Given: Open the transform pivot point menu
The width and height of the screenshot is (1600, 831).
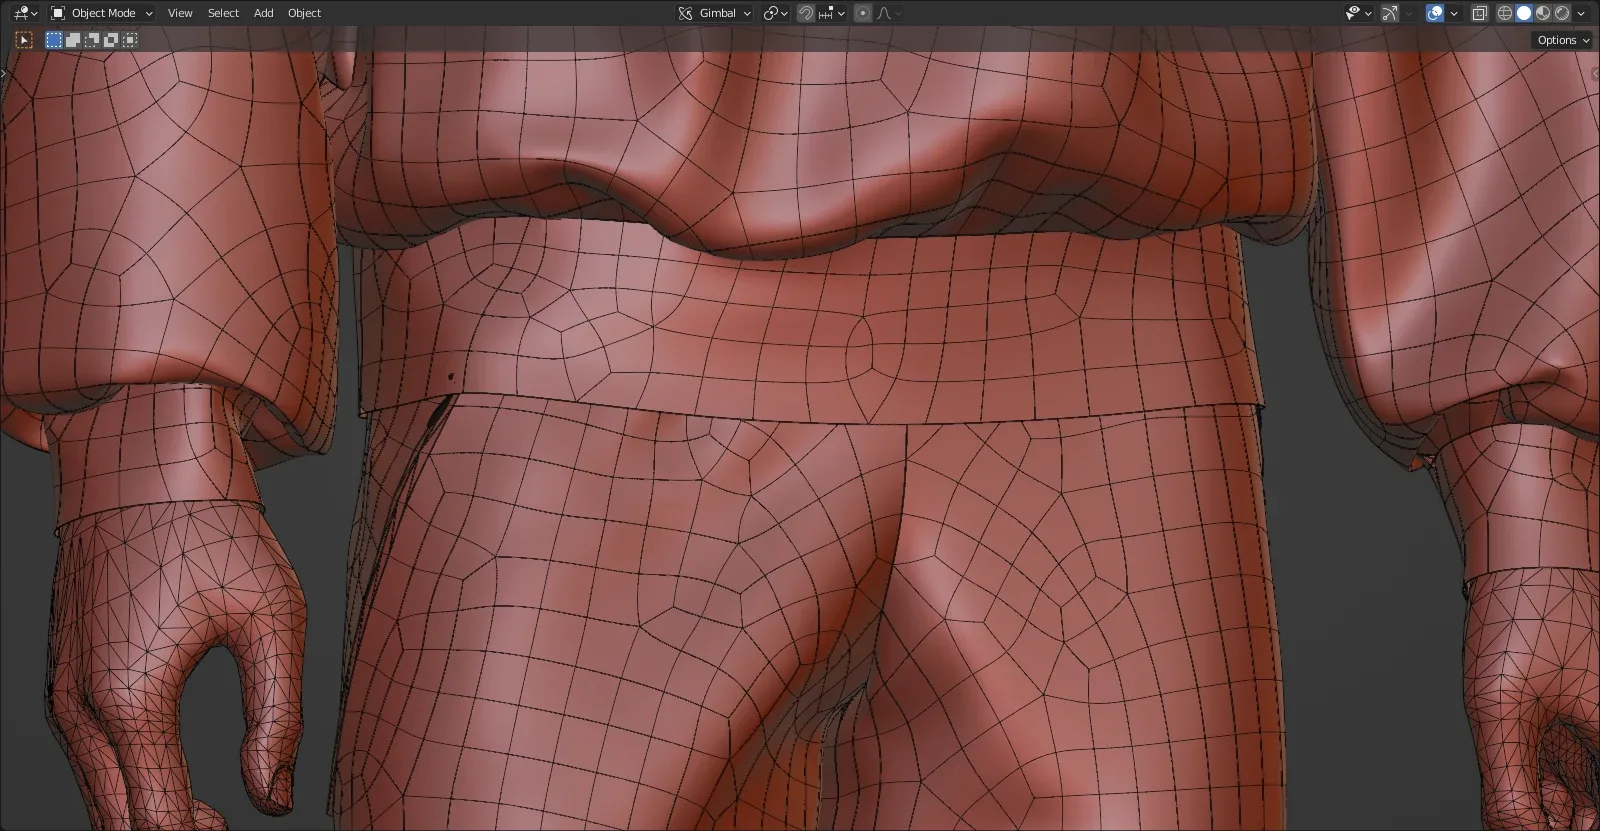Looking at the screenshot, I should coord(776,13).
